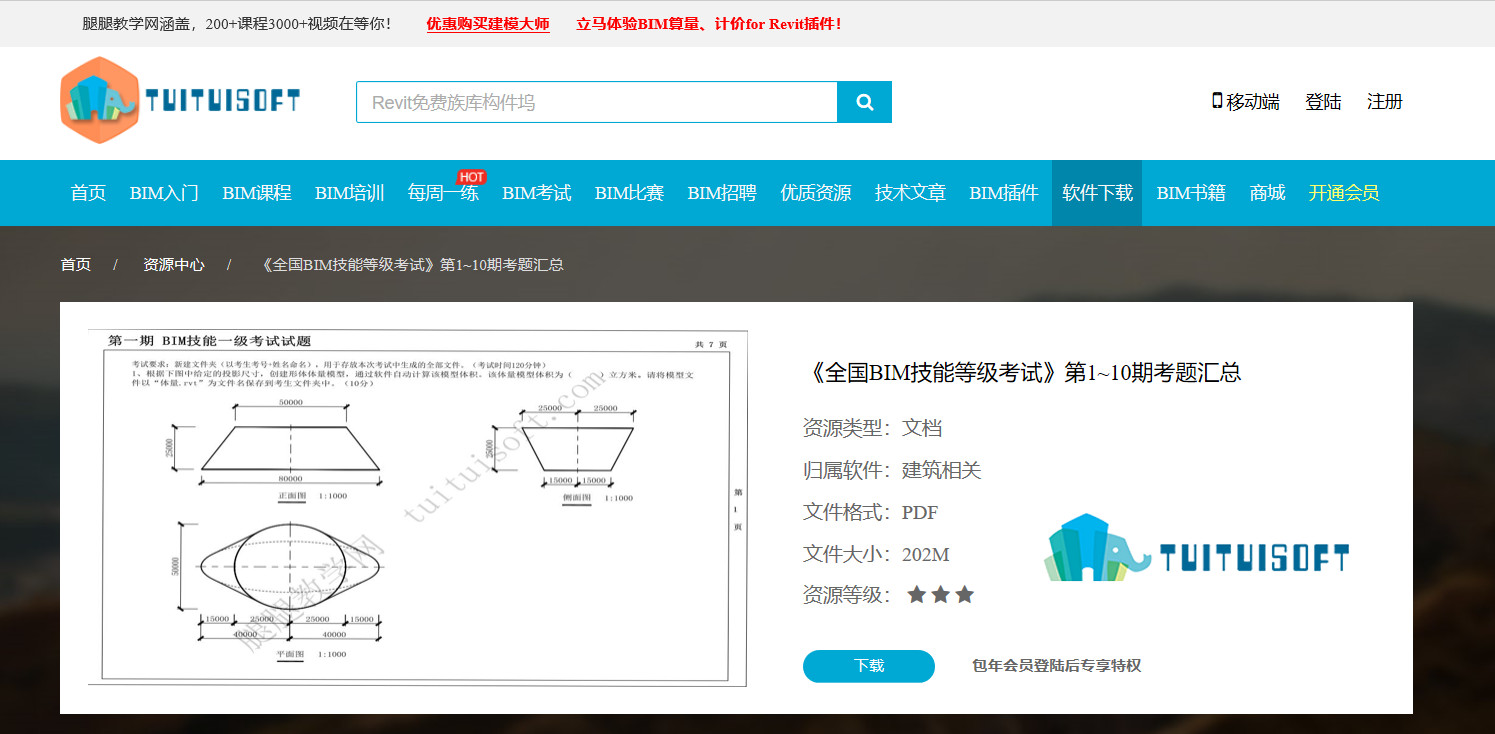The width and height of the screenshot is (1495, 734).
Task: Navigate to the BIM考试 section
Action: pos(537,193)
